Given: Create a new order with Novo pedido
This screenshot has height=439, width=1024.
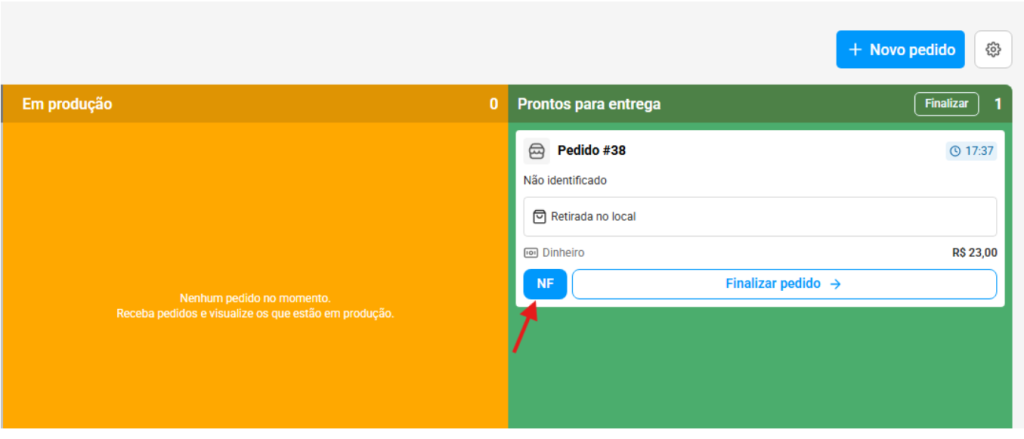Looking at the screenshot, I should 900,50.
